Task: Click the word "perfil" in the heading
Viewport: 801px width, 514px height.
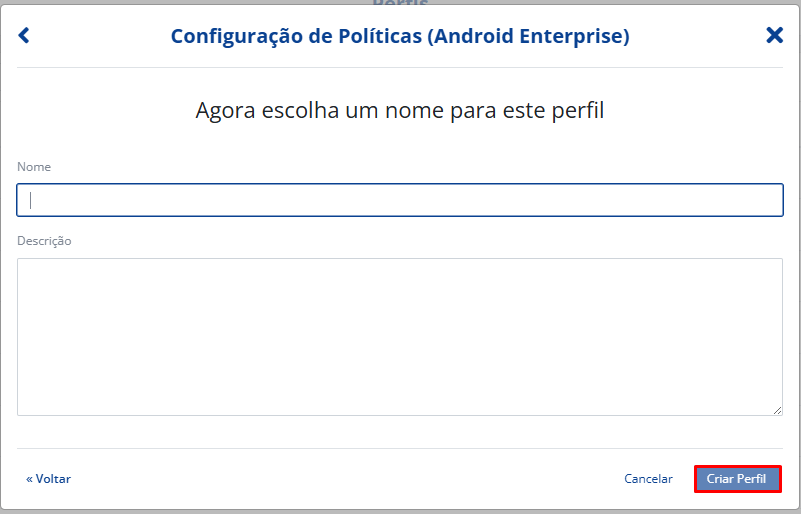Action: [x=578, y=110]
